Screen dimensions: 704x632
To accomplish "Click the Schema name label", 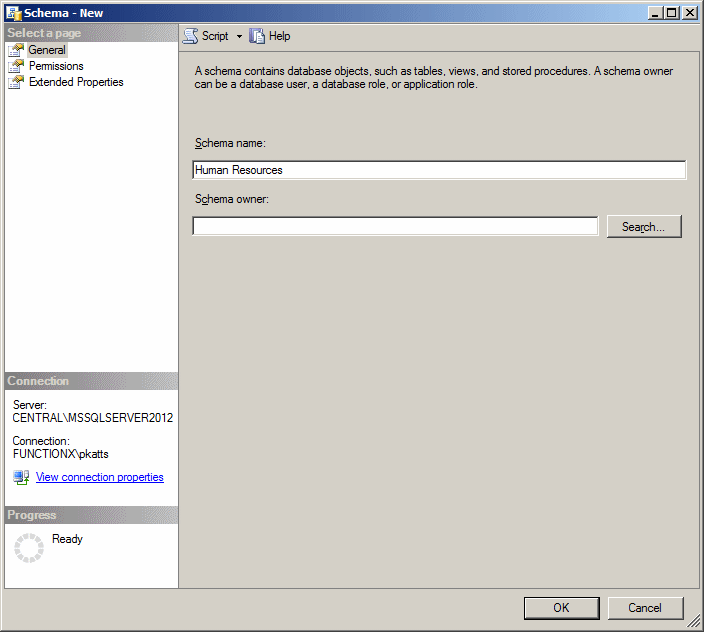I will point(230,143).
